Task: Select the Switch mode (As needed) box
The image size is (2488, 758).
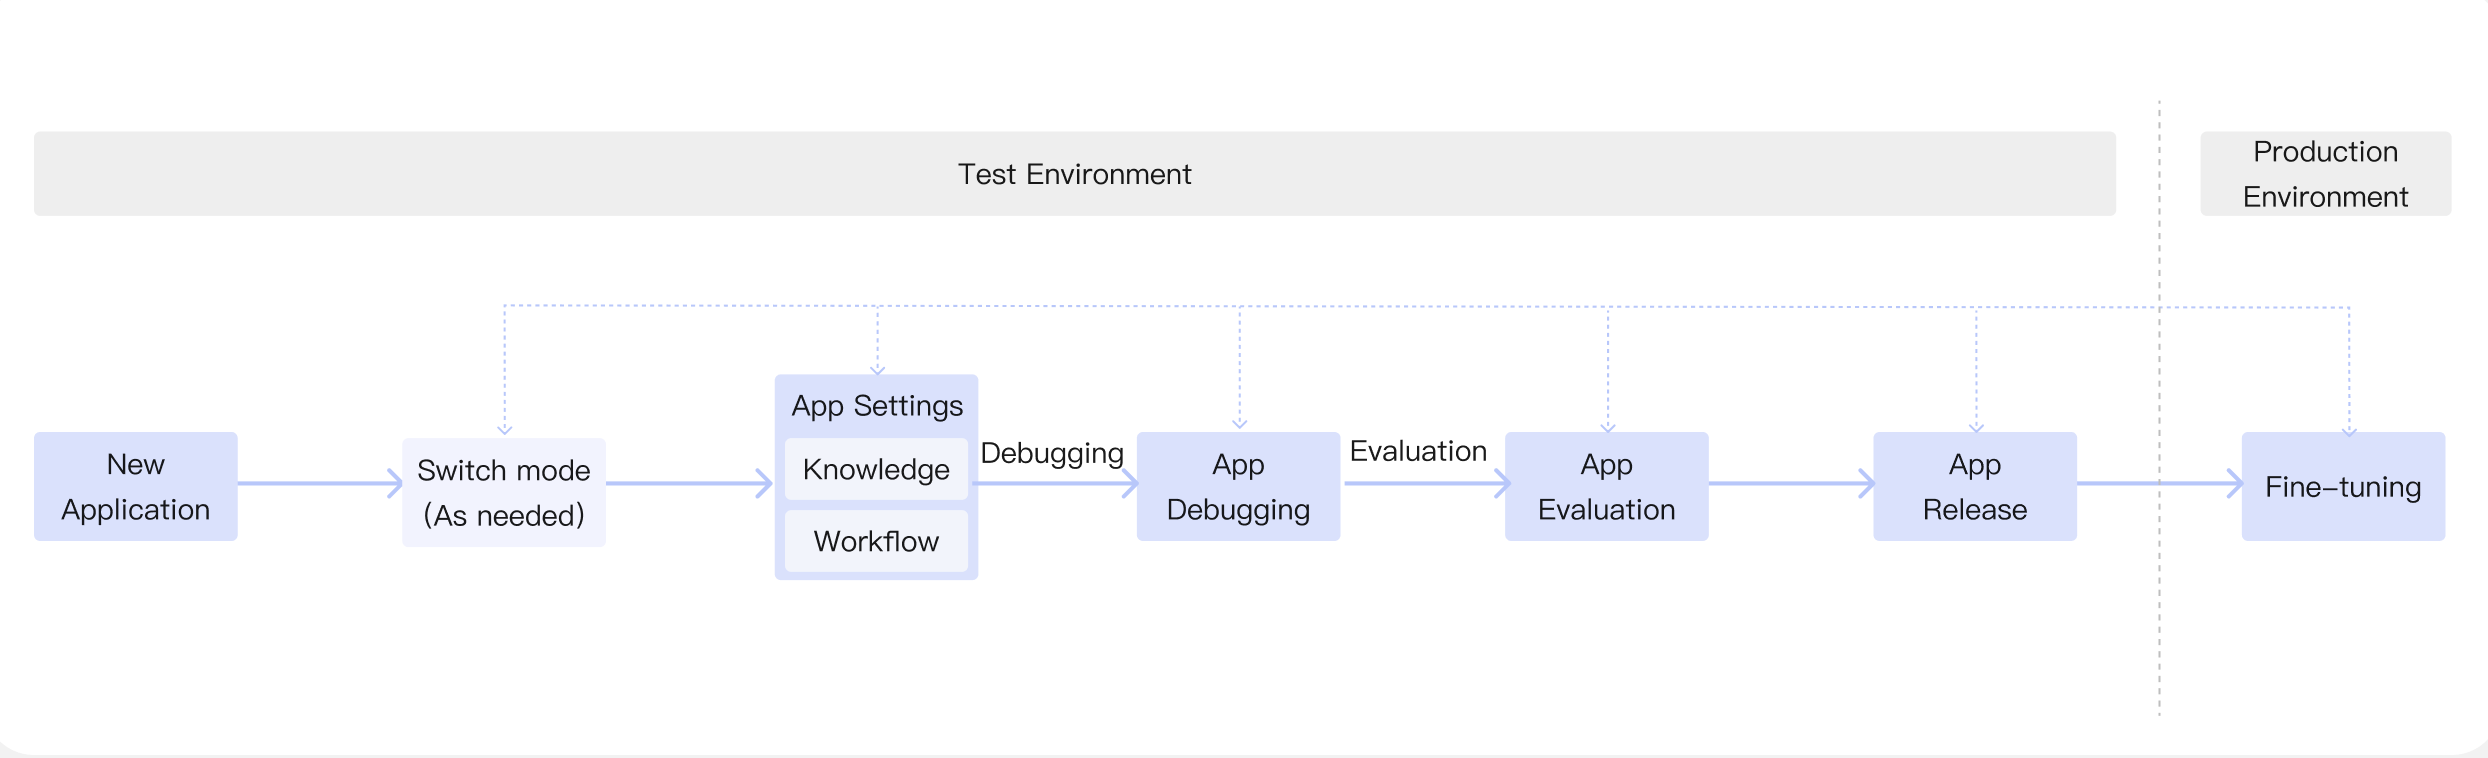Action: tap(503, 492)
